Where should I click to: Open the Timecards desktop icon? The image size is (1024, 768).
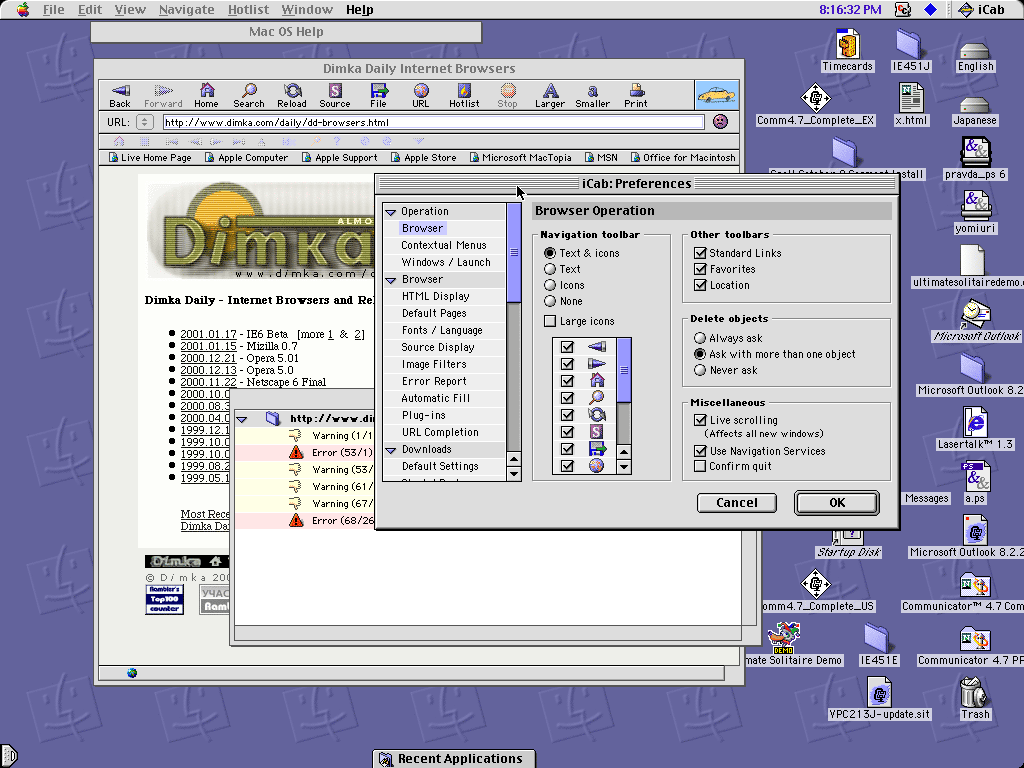[847, 50]
